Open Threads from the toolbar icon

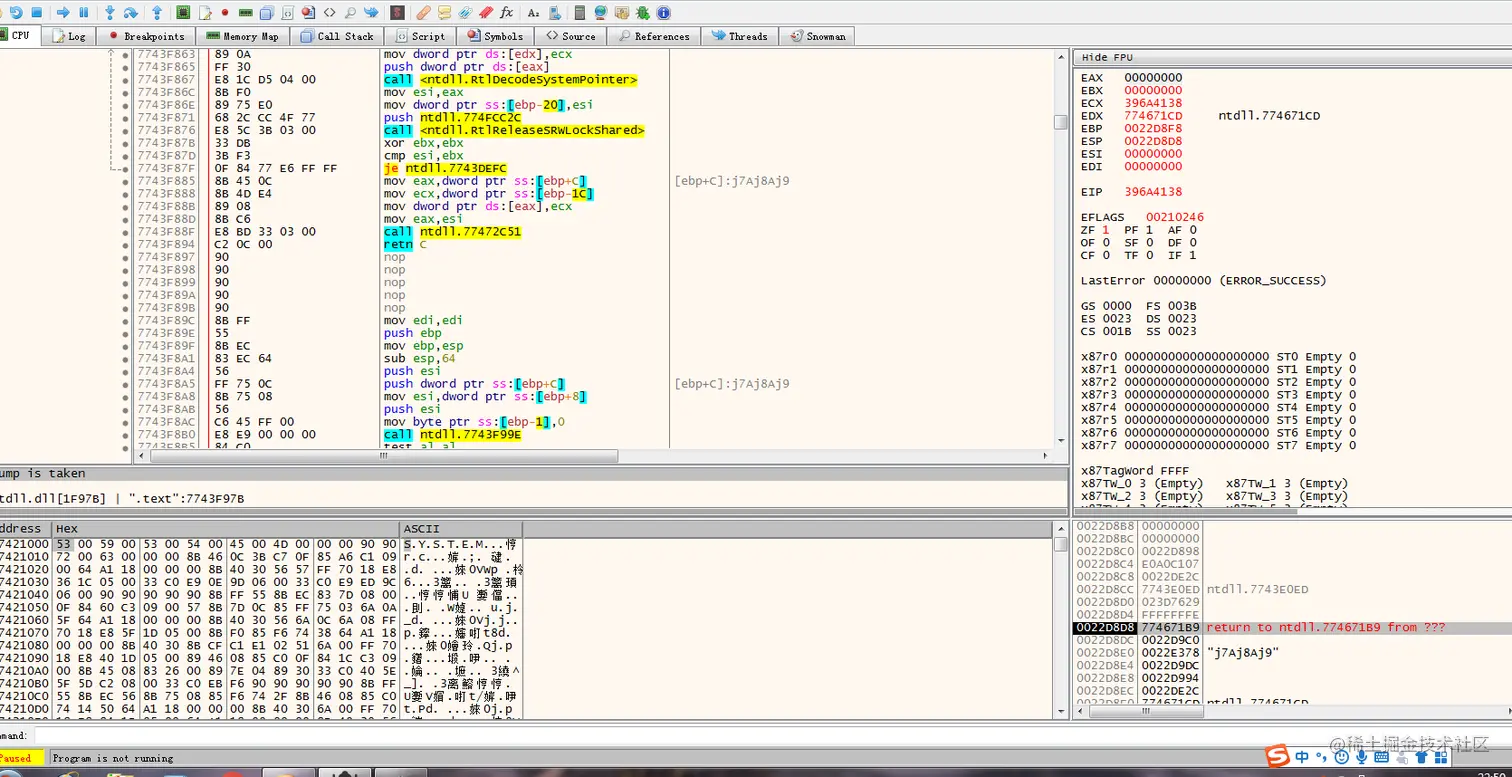(x=371, y=12)
